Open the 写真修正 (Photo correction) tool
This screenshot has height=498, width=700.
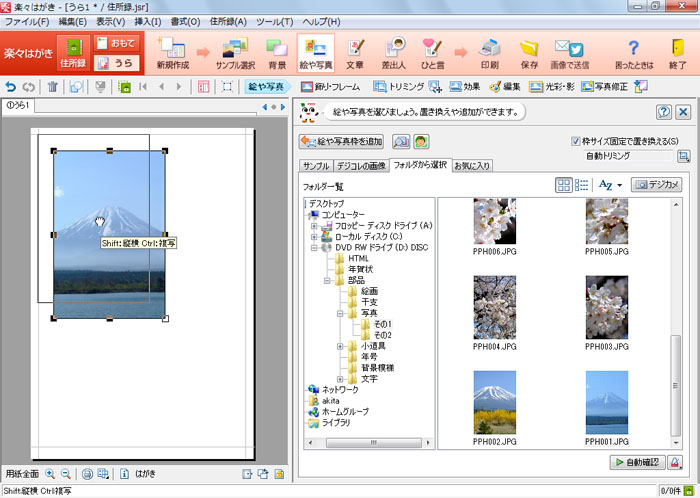(x=606, y=87)
